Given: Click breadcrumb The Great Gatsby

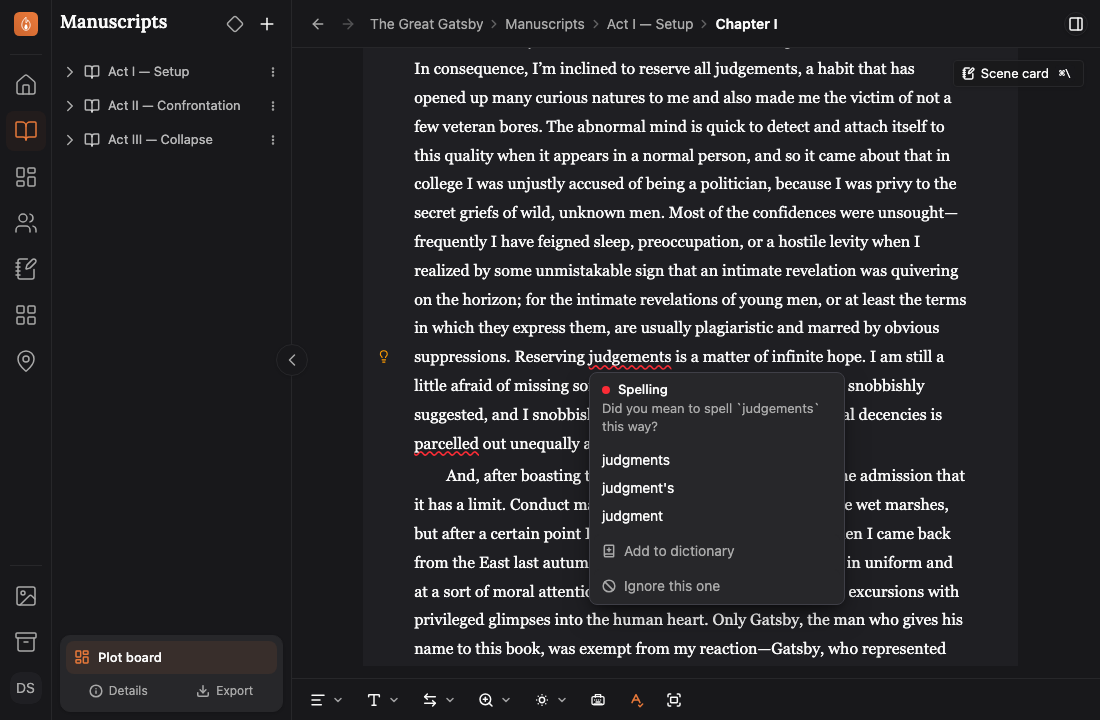Looking at the screenshot, I should point(427,24).
